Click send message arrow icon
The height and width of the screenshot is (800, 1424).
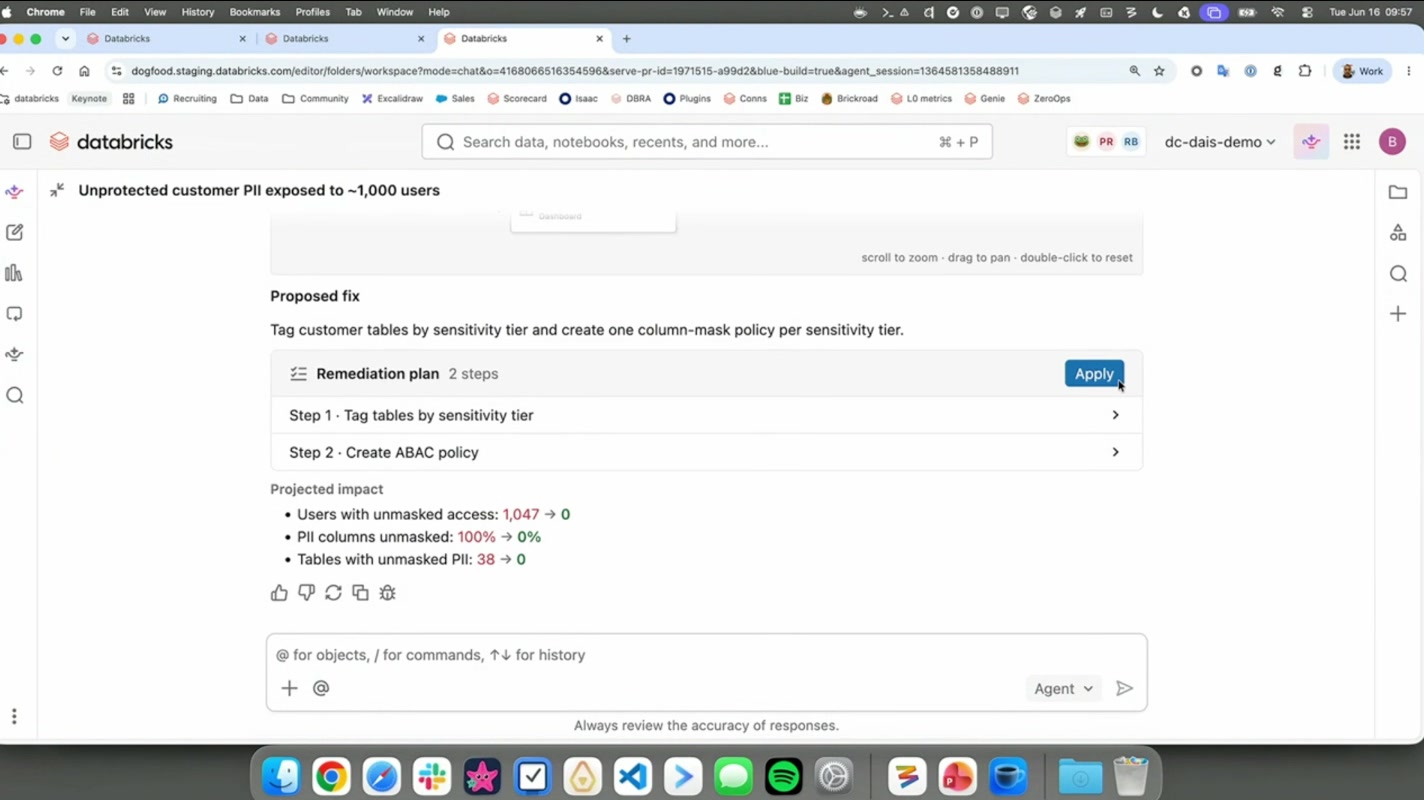[1124, 688]
